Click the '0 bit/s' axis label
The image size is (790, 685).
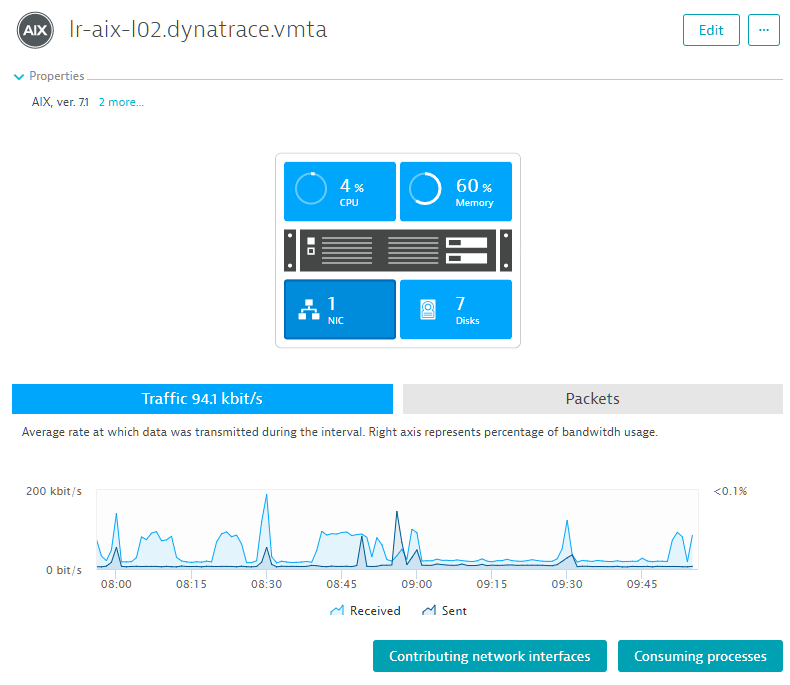pos(64,570)
